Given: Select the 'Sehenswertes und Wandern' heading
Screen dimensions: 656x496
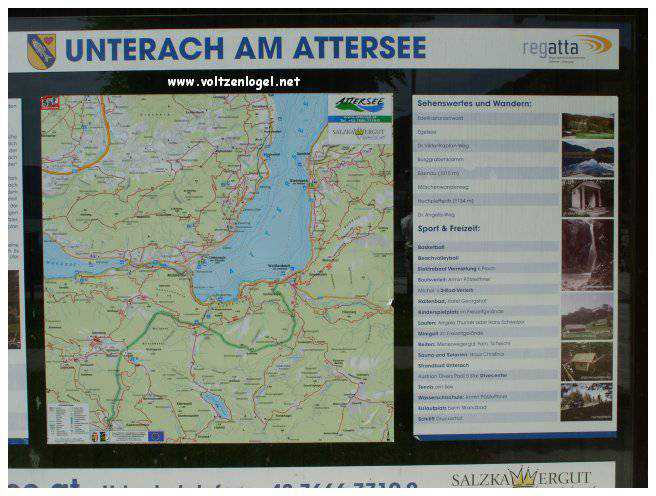Looking at the screenshot, I should (474, 104).
